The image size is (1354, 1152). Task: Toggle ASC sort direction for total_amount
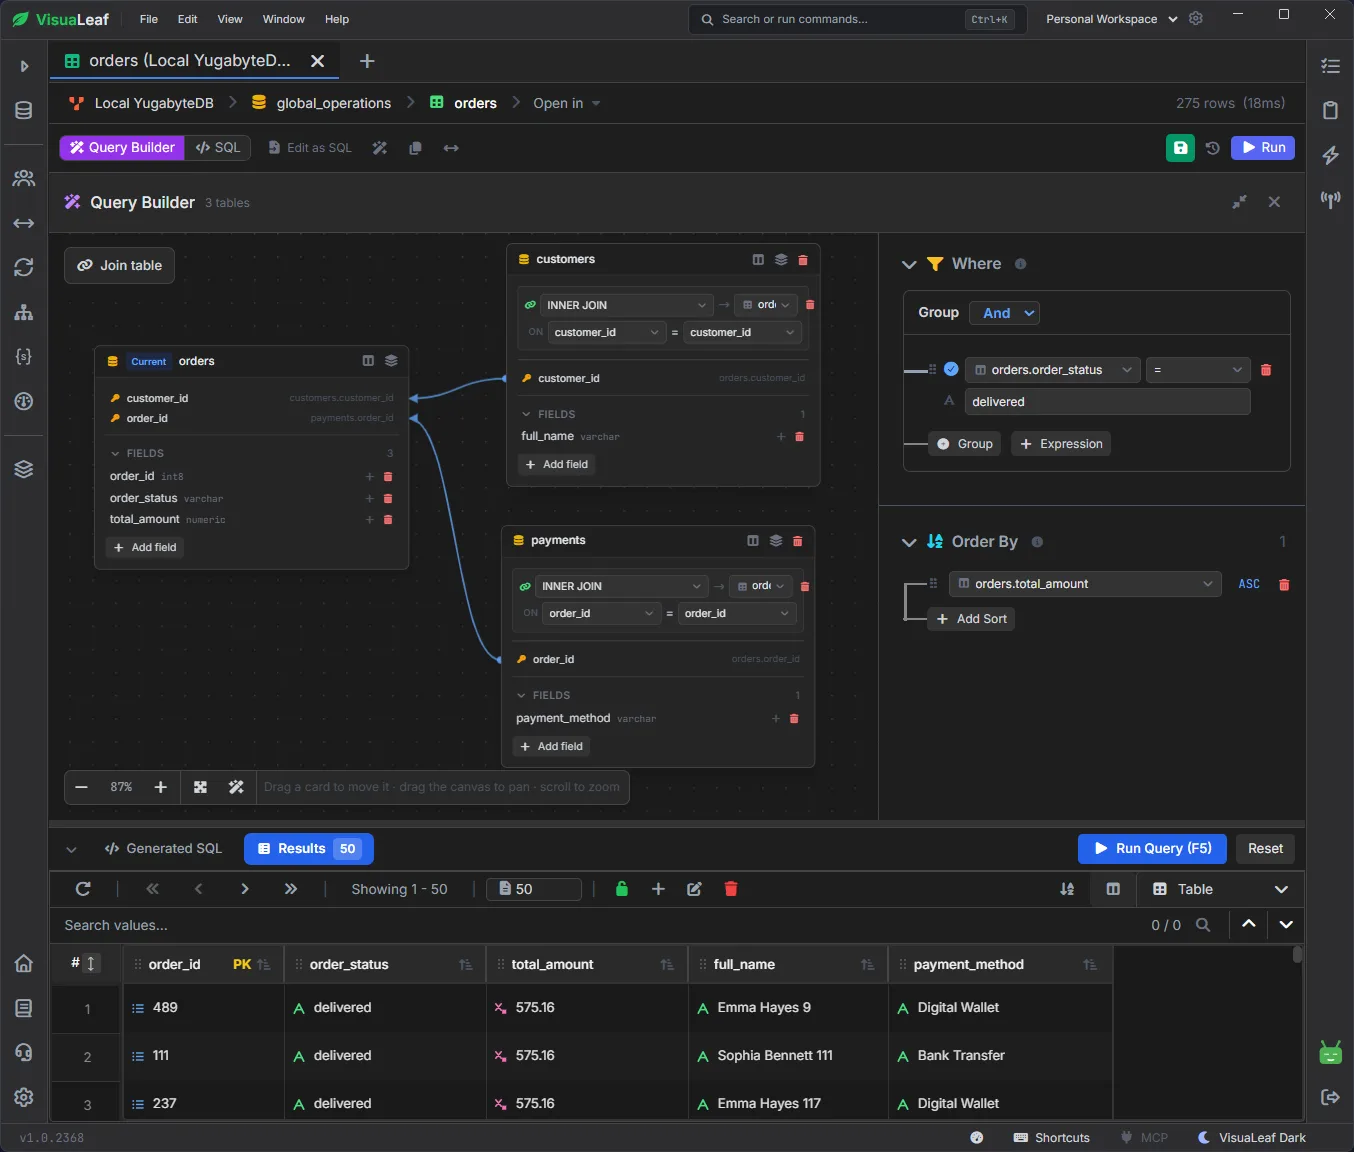point(1249,584)
